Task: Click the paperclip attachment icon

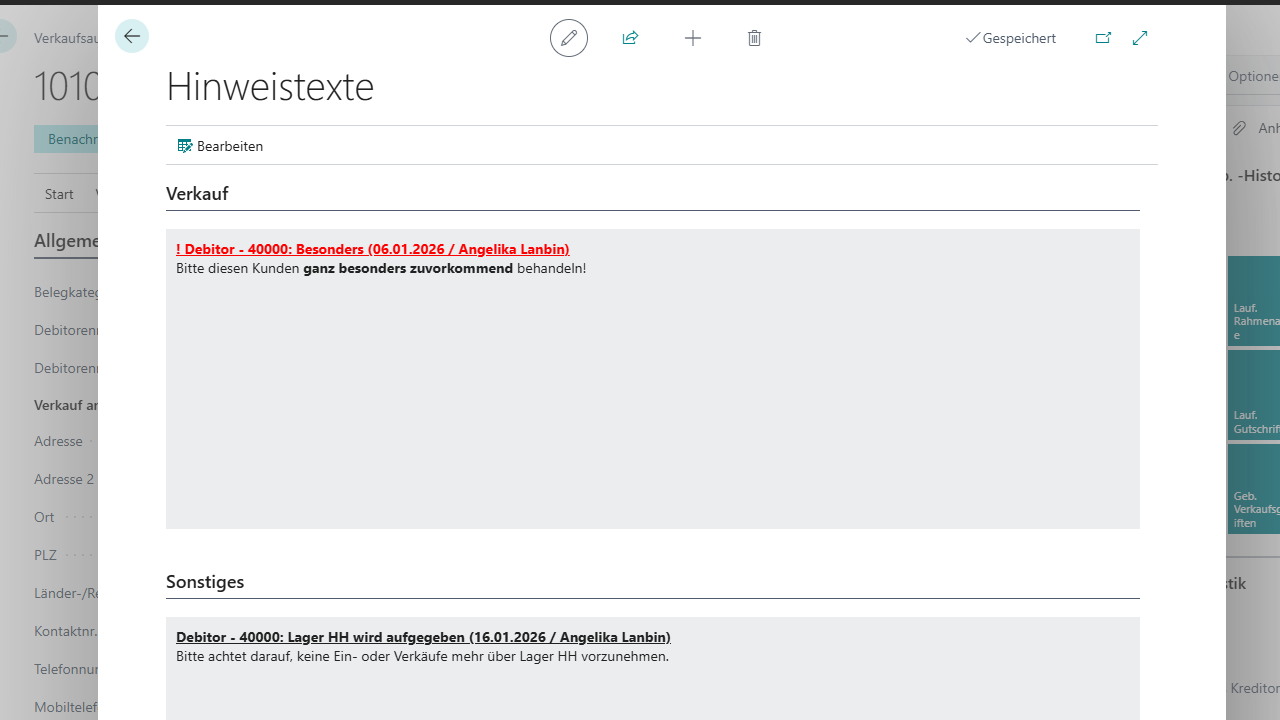Action: (x=1239, y=128)
